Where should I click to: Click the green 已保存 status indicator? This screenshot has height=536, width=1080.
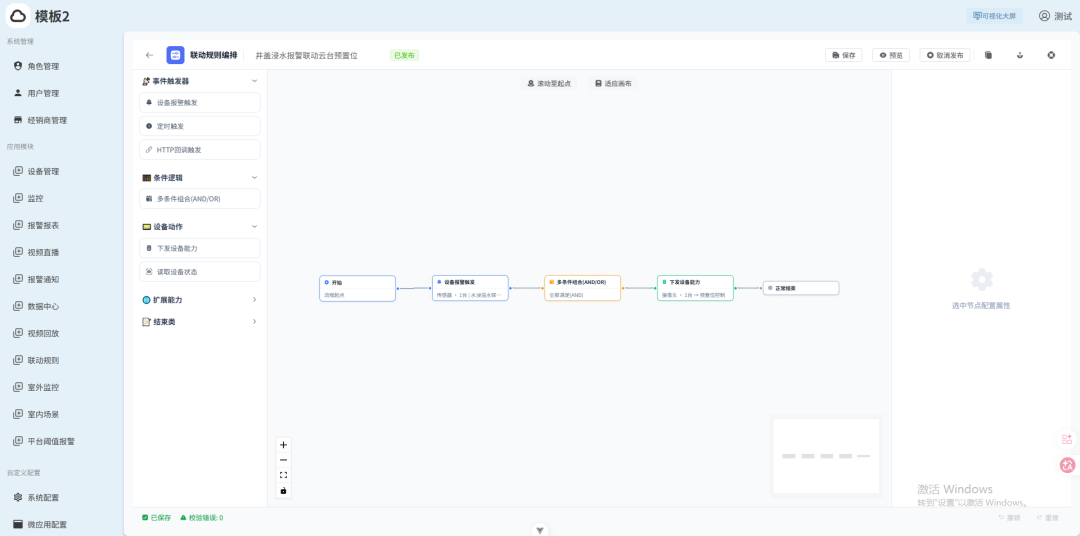click(156, 517)
